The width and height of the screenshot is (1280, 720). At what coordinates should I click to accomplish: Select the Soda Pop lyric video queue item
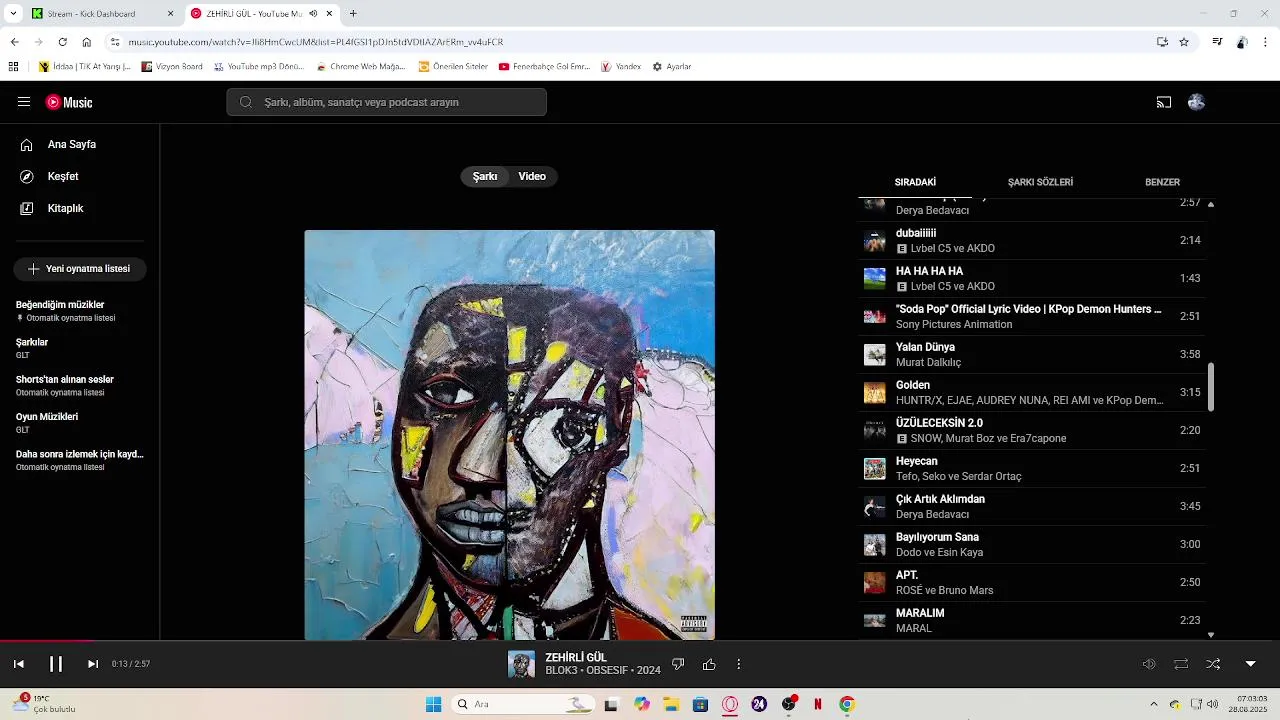pos(1033,317)
